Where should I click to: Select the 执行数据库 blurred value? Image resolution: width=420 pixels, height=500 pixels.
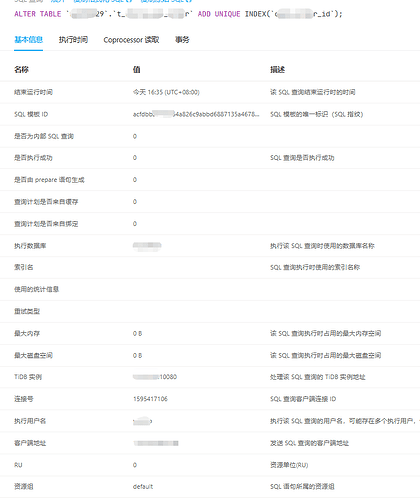click(x=147, y=246)
